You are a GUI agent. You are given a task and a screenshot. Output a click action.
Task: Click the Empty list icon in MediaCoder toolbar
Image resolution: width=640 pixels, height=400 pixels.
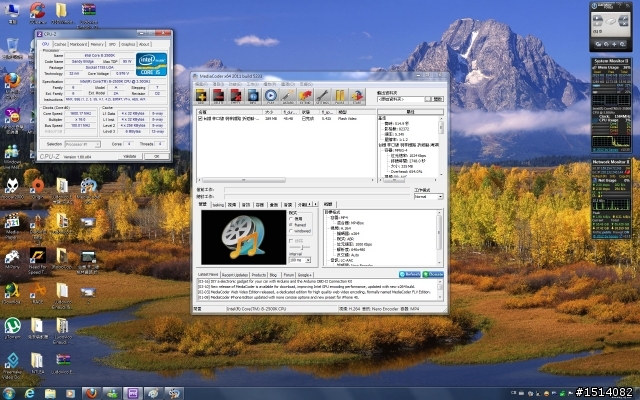(236, 96)
